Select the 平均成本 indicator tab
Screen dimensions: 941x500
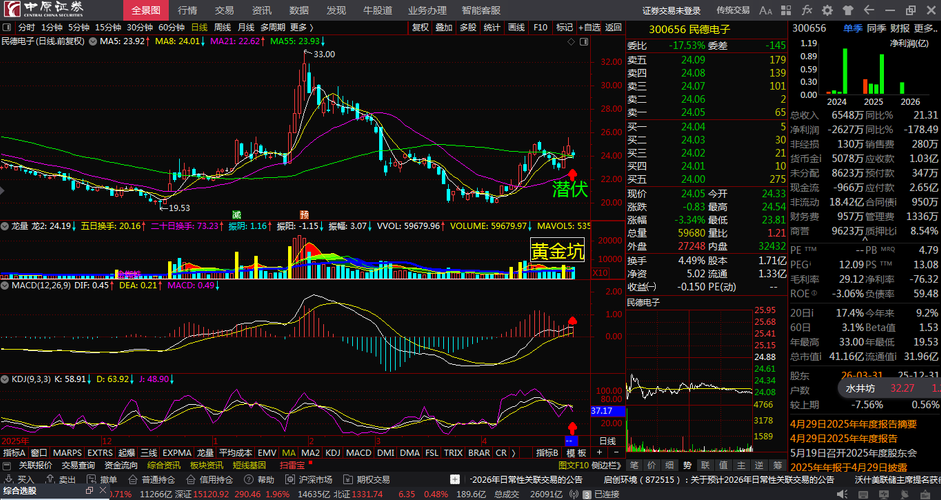tap(236, 453)
